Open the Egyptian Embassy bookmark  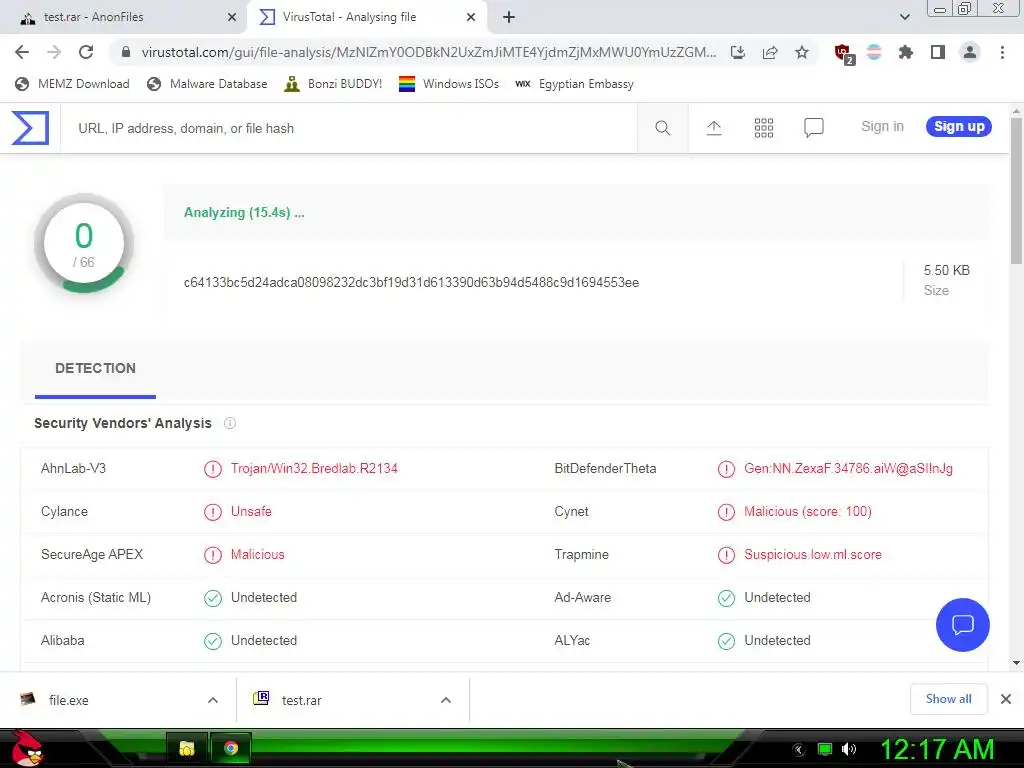tap(575, 84)
